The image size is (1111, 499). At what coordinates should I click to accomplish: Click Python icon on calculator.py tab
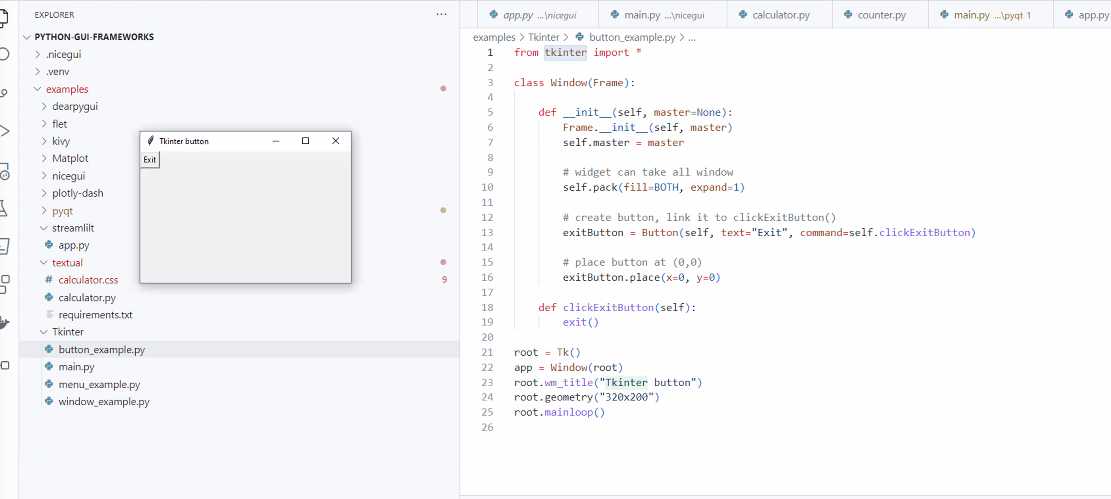743,14
